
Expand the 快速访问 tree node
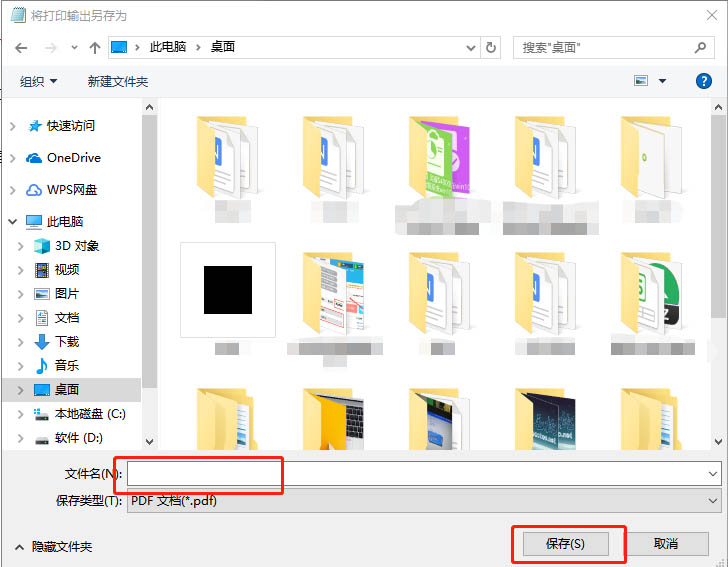point(12,126)
